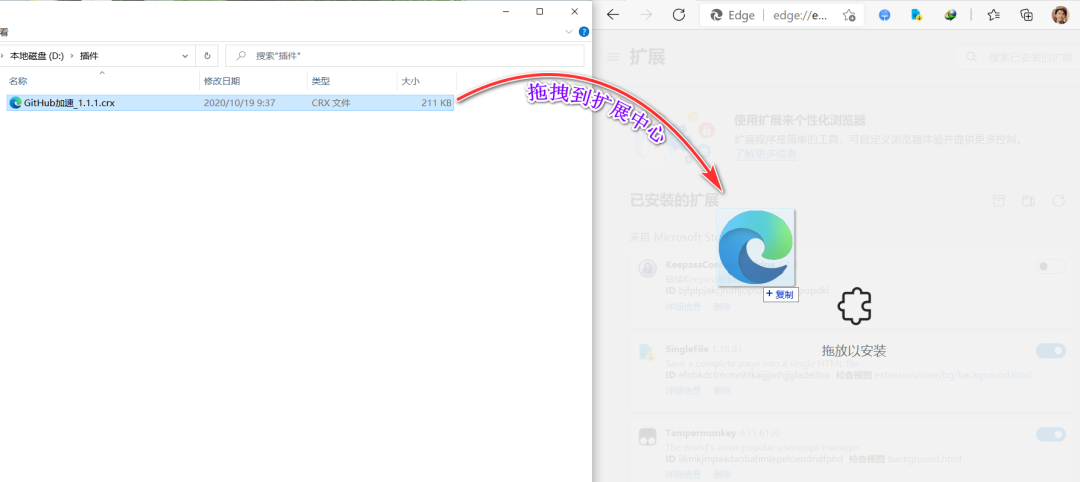
Task: Toggle the KeepassConnect extension switch
Action: tap(1051, 266)
